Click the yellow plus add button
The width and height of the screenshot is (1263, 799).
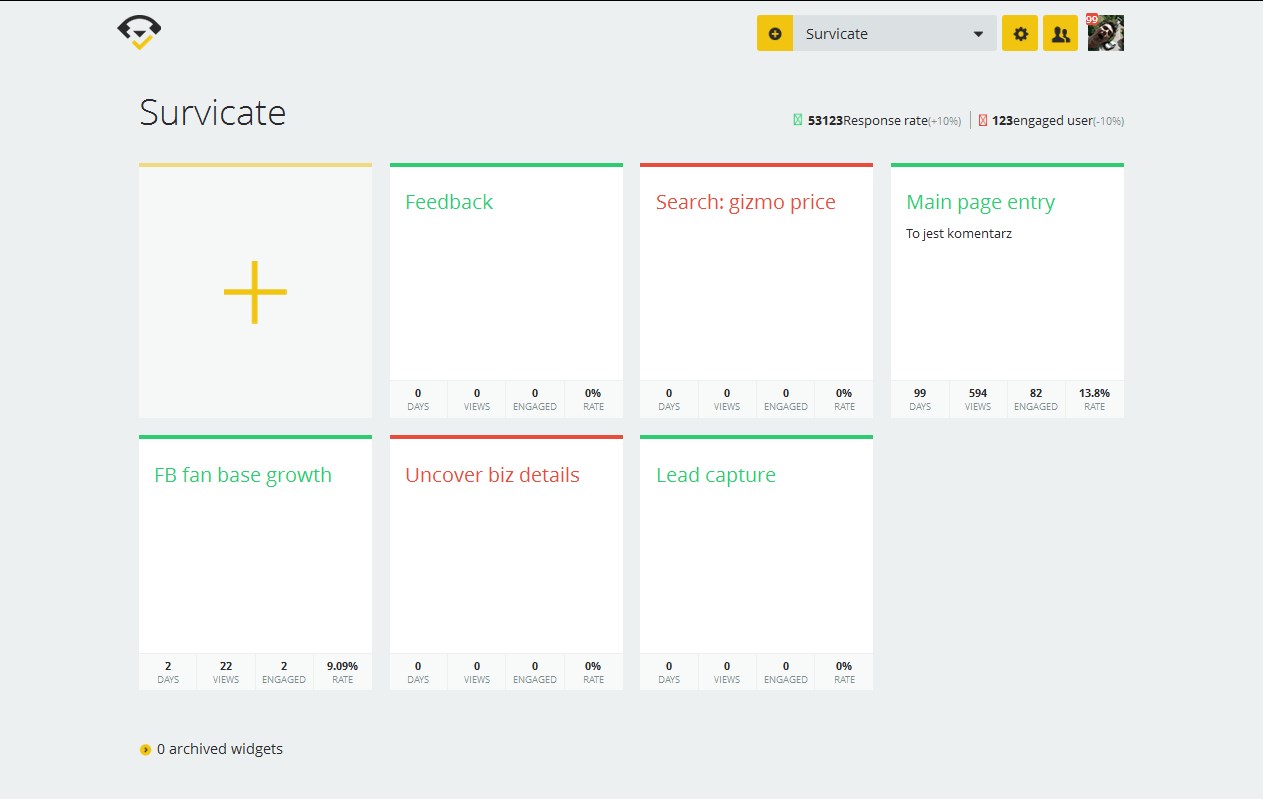point(775,33)
